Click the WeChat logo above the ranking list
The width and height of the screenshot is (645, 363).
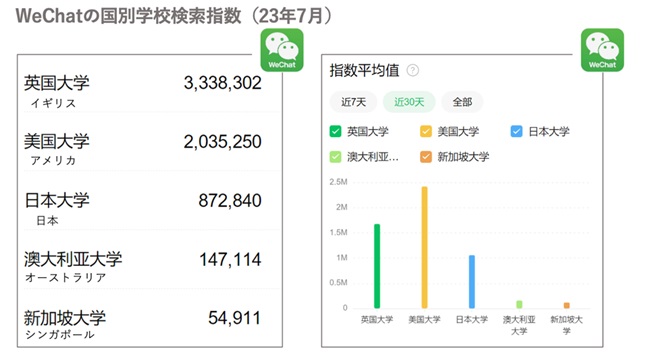click(282, 50)
